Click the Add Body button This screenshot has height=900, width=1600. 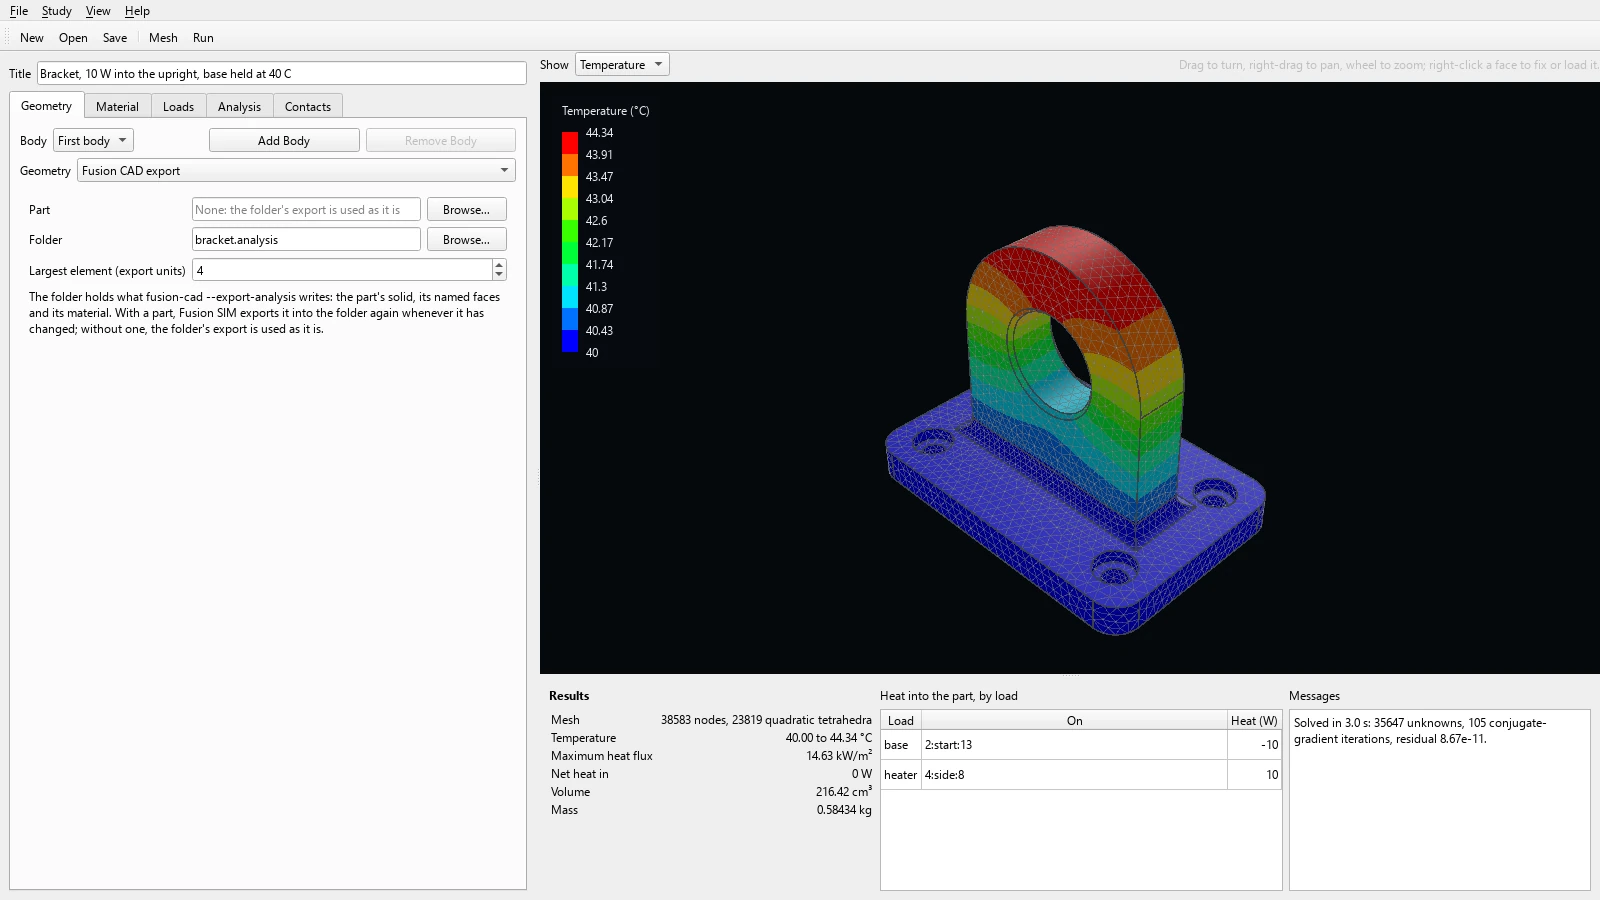click(x=284, y=141)
